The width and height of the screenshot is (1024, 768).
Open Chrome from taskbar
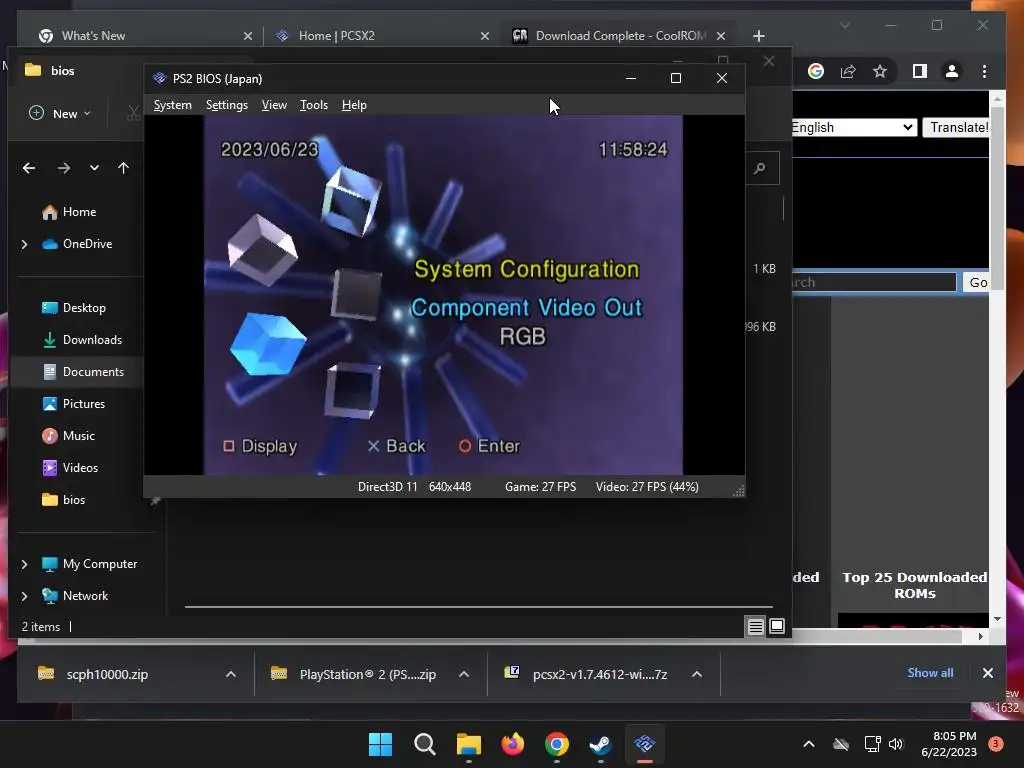(556, 744)
